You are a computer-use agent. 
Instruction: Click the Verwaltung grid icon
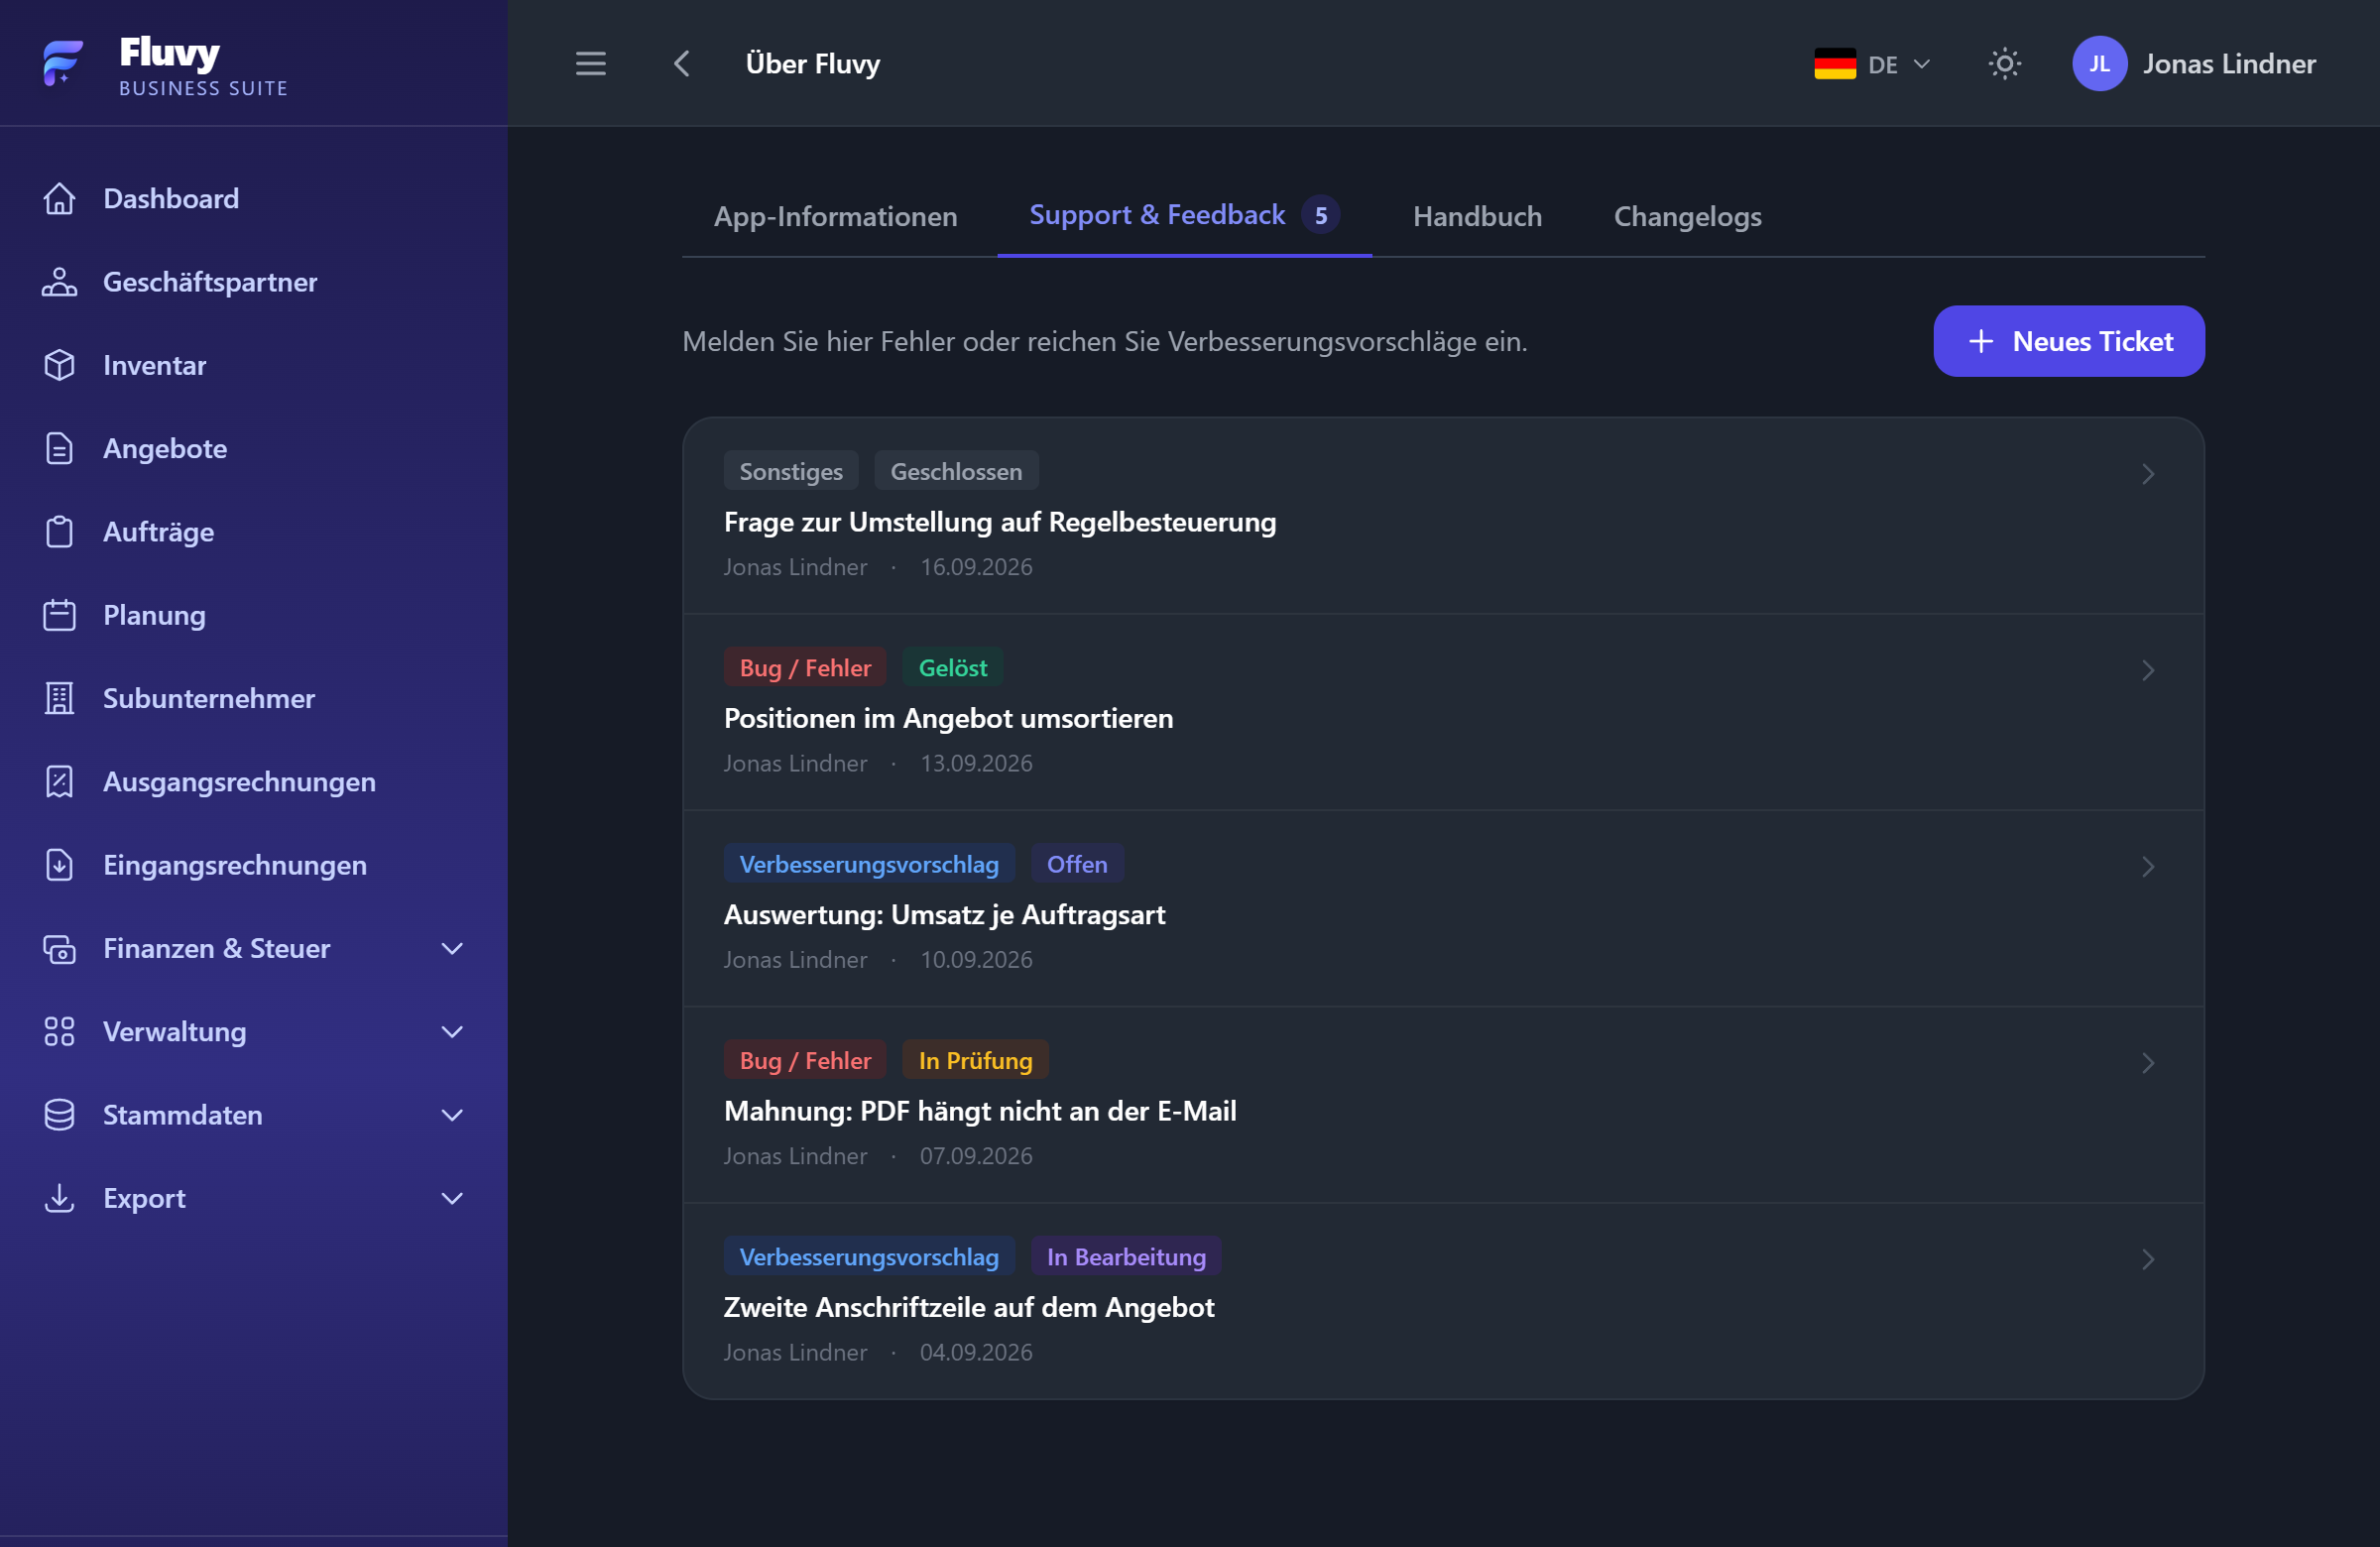point(59,1032)
